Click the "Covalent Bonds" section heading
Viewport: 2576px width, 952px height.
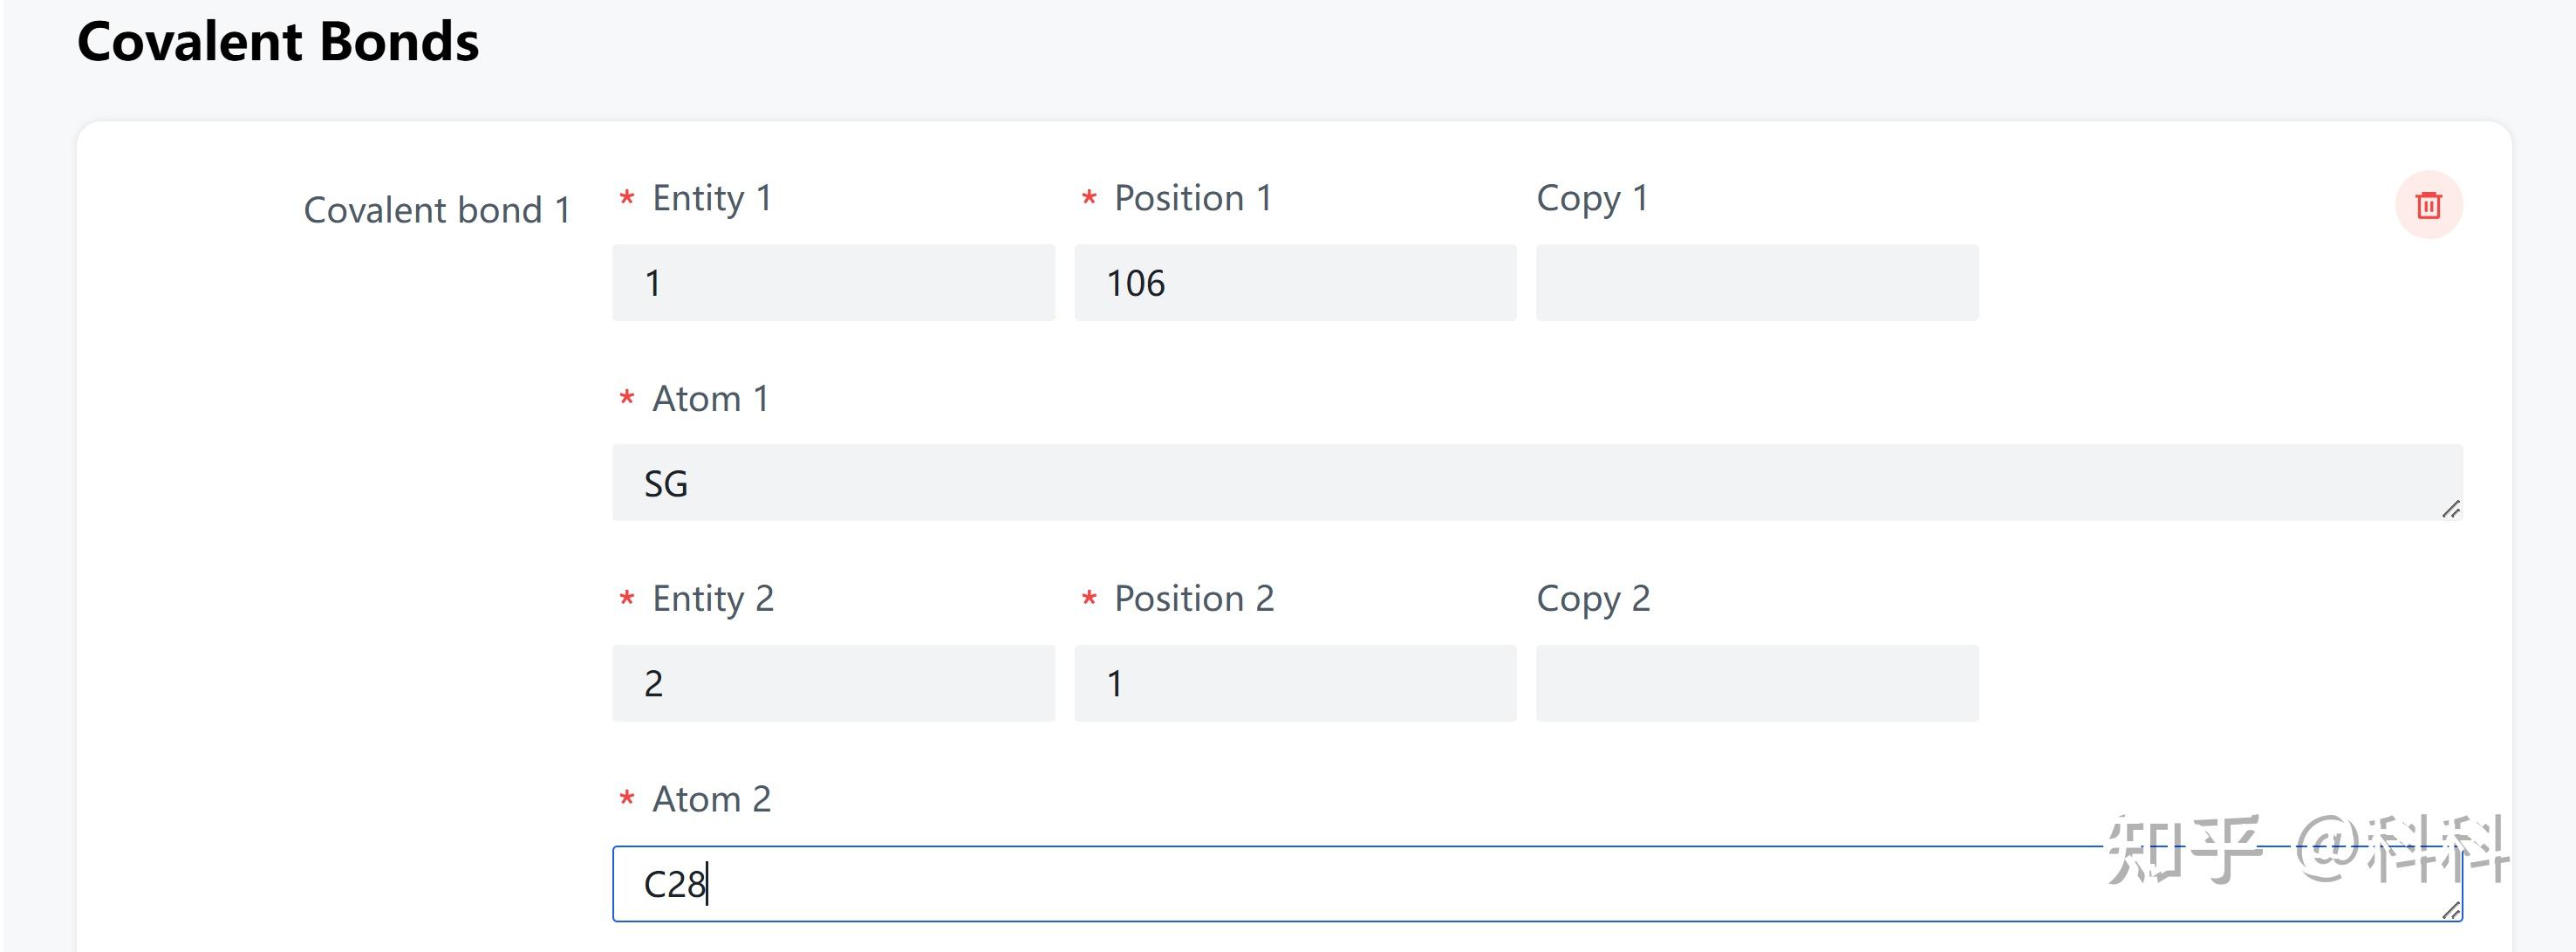278,42
